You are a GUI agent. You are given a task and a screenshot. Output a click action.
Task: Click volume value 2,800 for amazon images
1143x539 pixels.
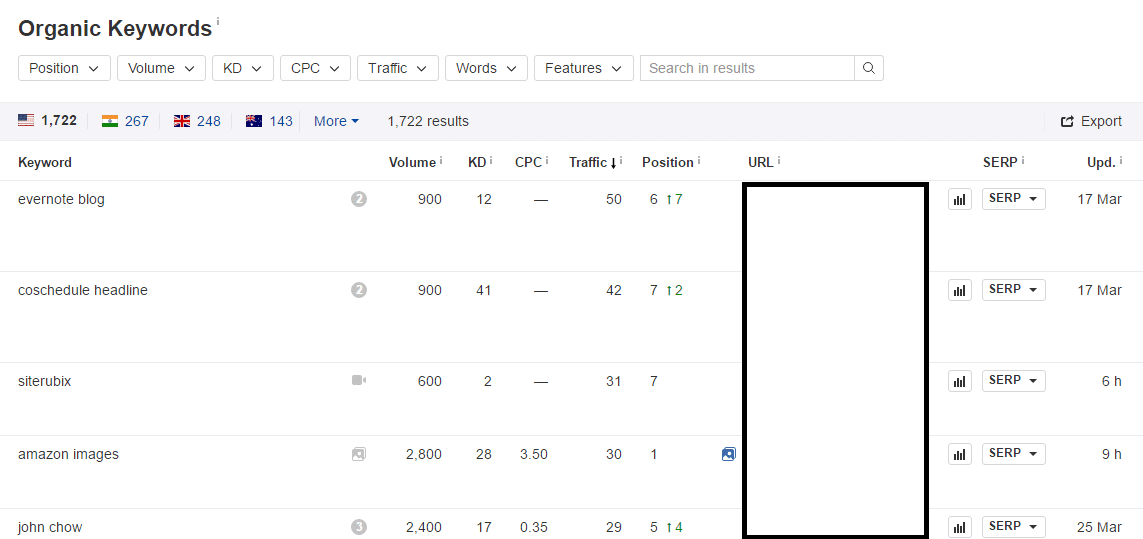pos(424,454)
